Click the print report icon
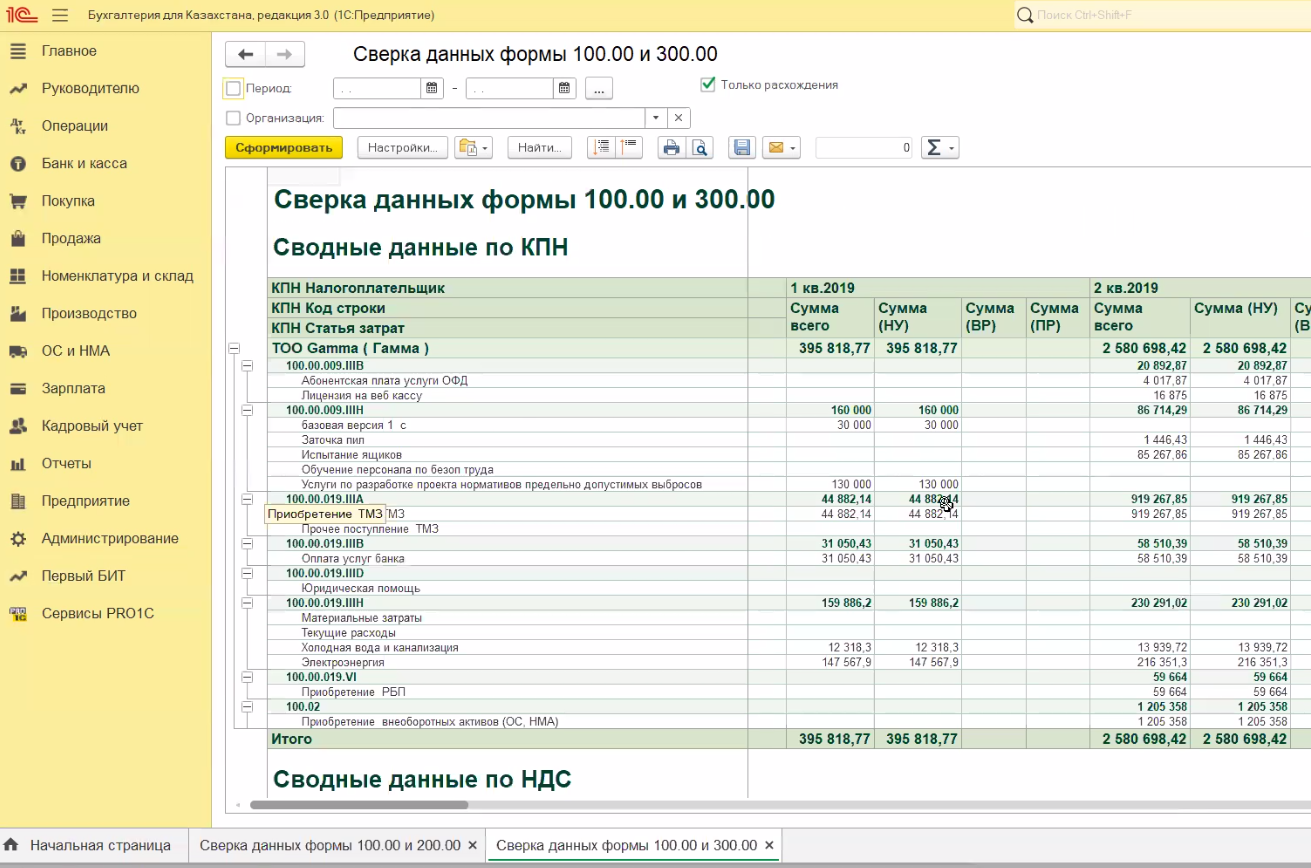The height and width of the screenshot is (868, 1311). (x=671, y=148)
